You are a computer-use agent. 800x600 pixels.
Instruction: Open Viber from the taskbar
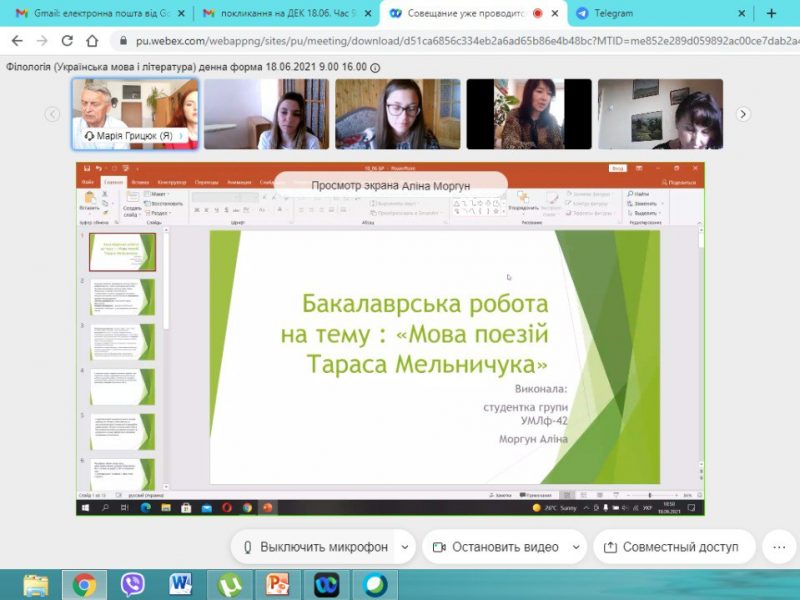[132, 584]
